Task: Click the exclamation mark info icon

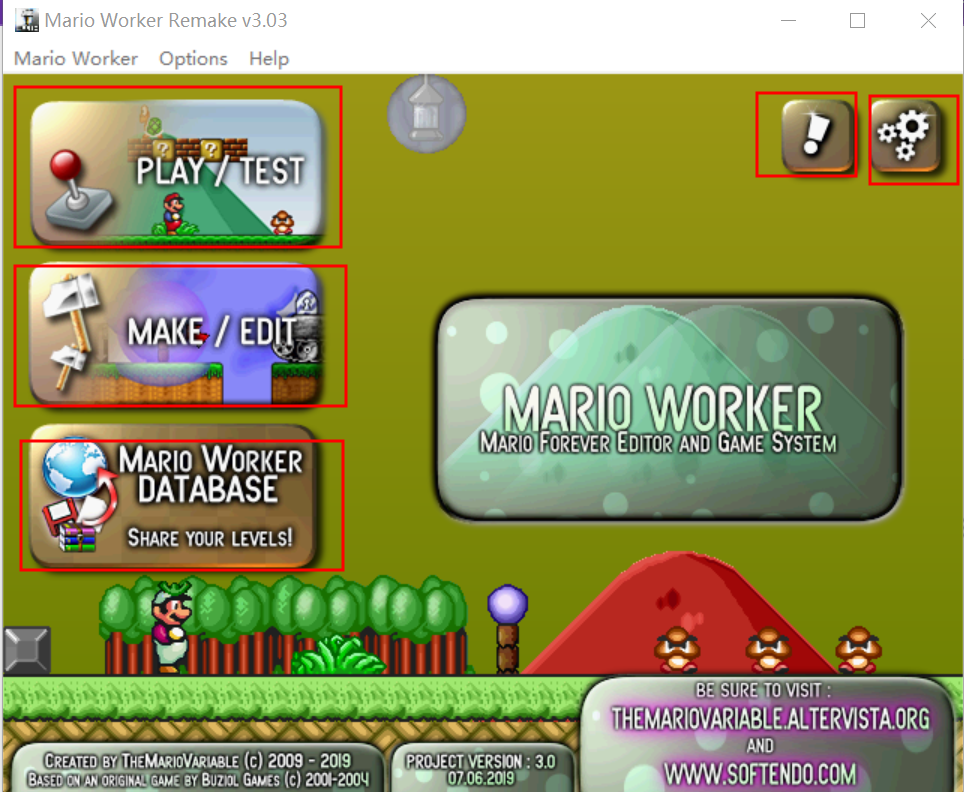Action: tap(818, 136)
